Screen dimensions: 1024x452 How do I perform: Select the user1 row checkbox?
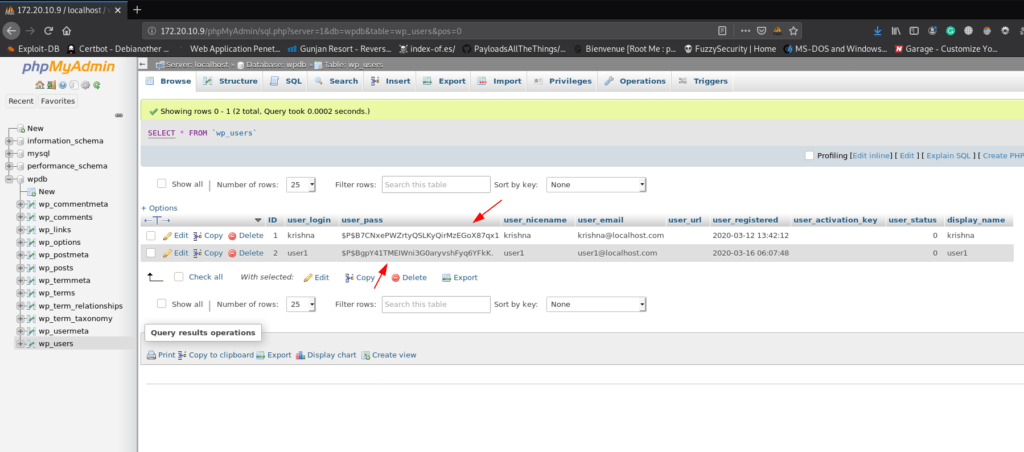pos(151,253)
